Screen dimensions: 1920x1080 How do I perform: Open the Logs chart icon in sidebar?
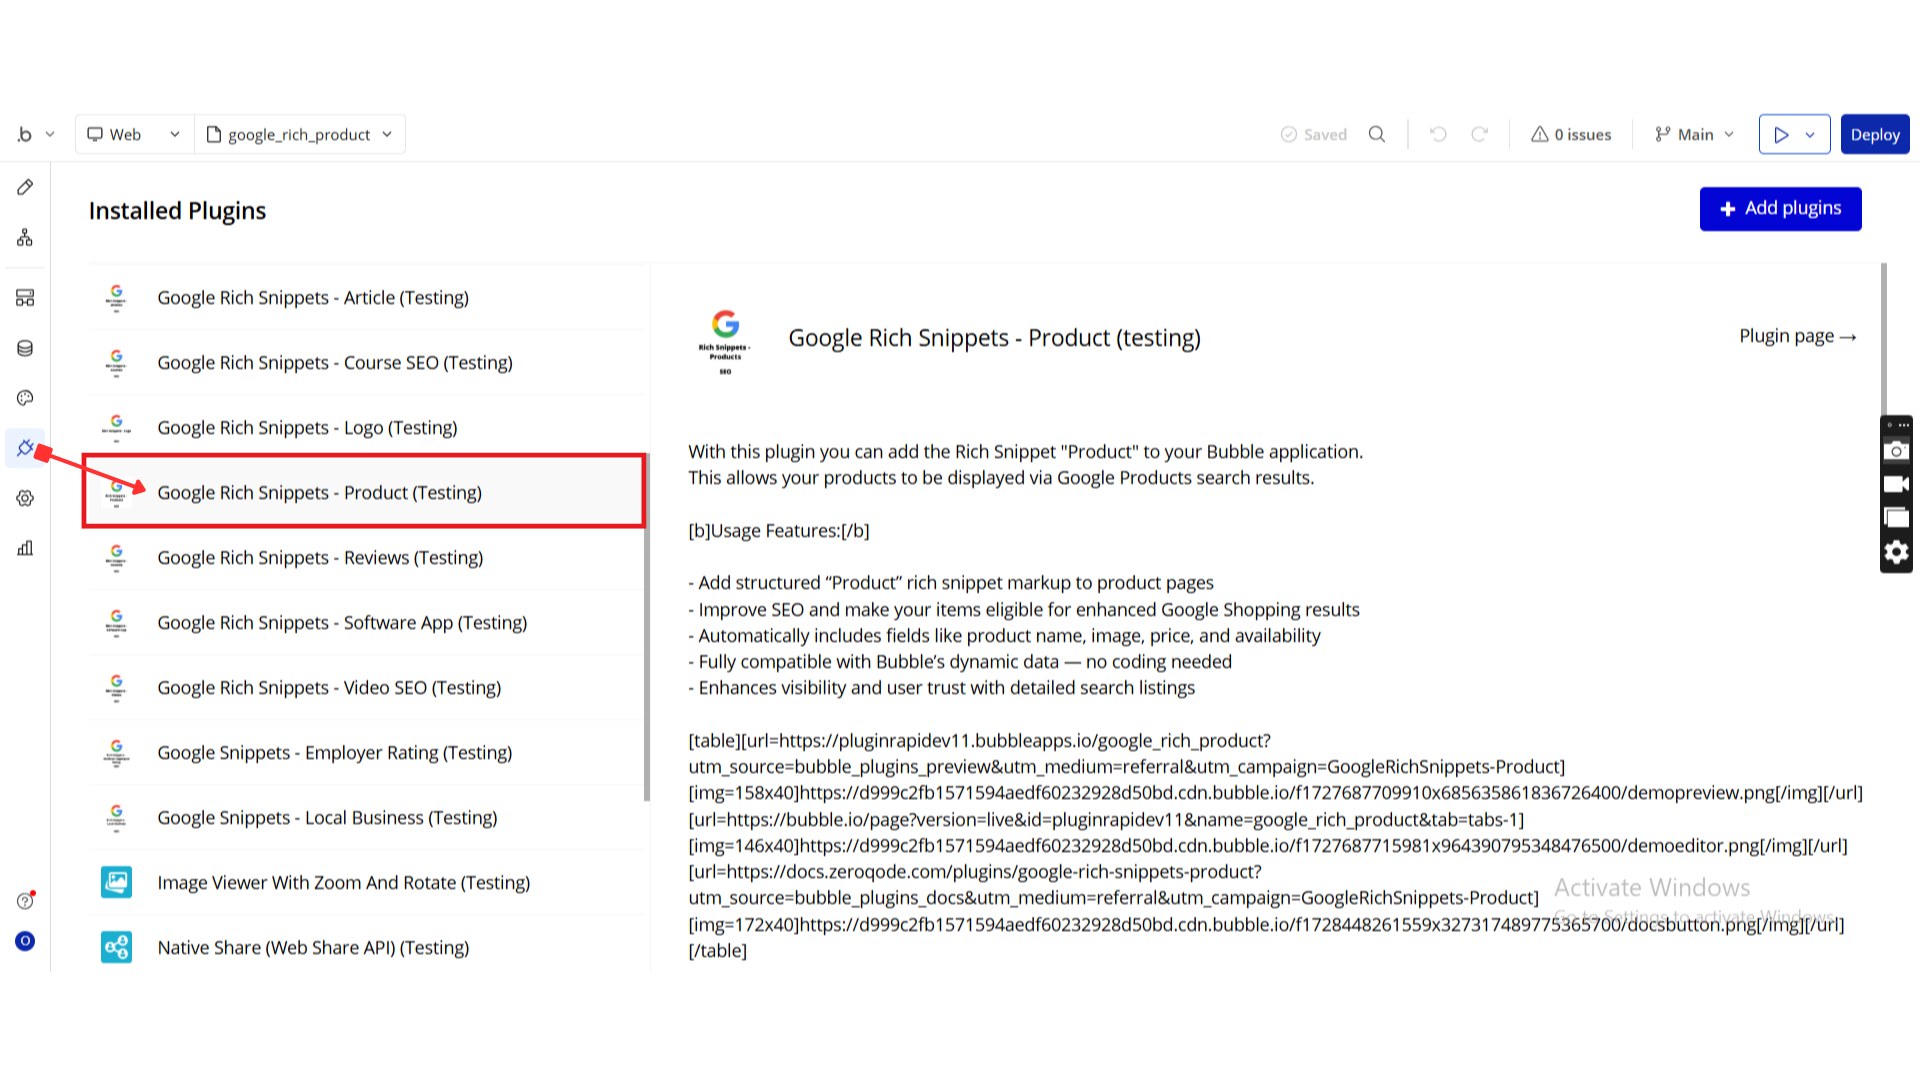click(25, 548)
